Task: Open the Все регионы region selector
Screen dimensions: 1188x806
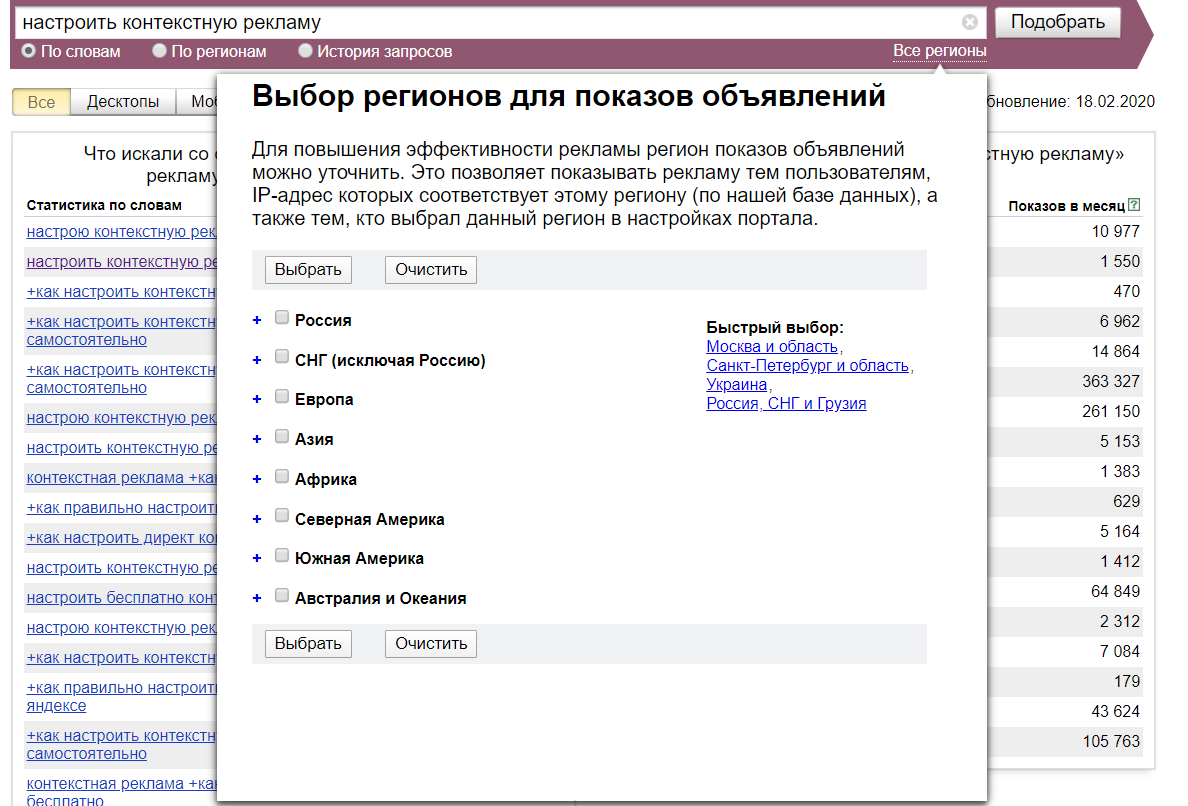Action: click(x=939, y=51)
